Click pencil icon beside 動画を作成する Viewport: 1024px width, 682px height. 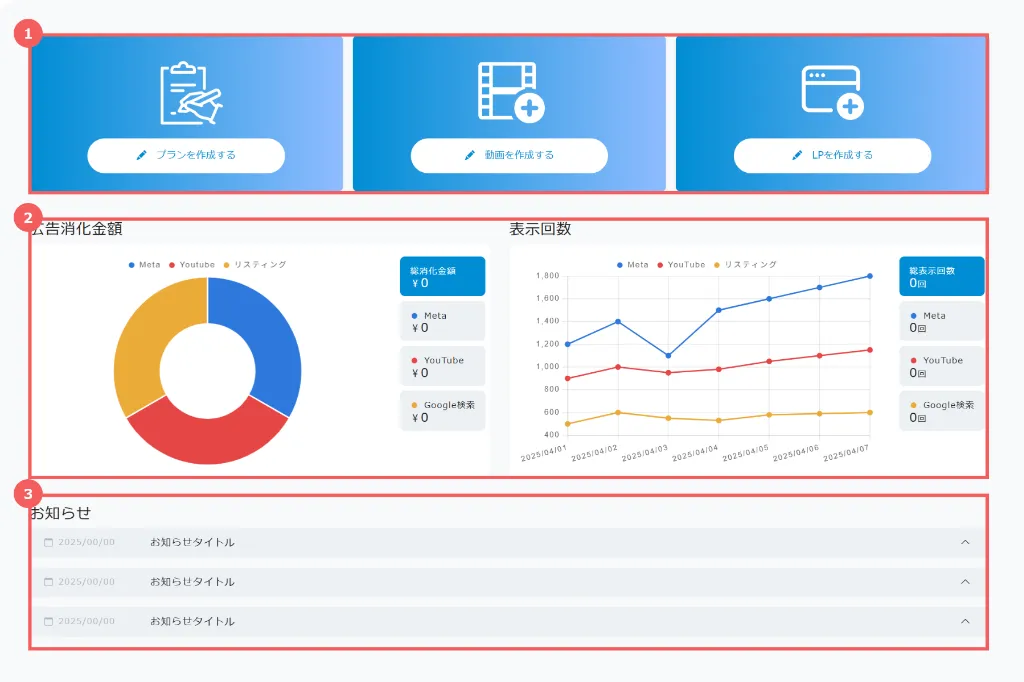click(469, 155)
